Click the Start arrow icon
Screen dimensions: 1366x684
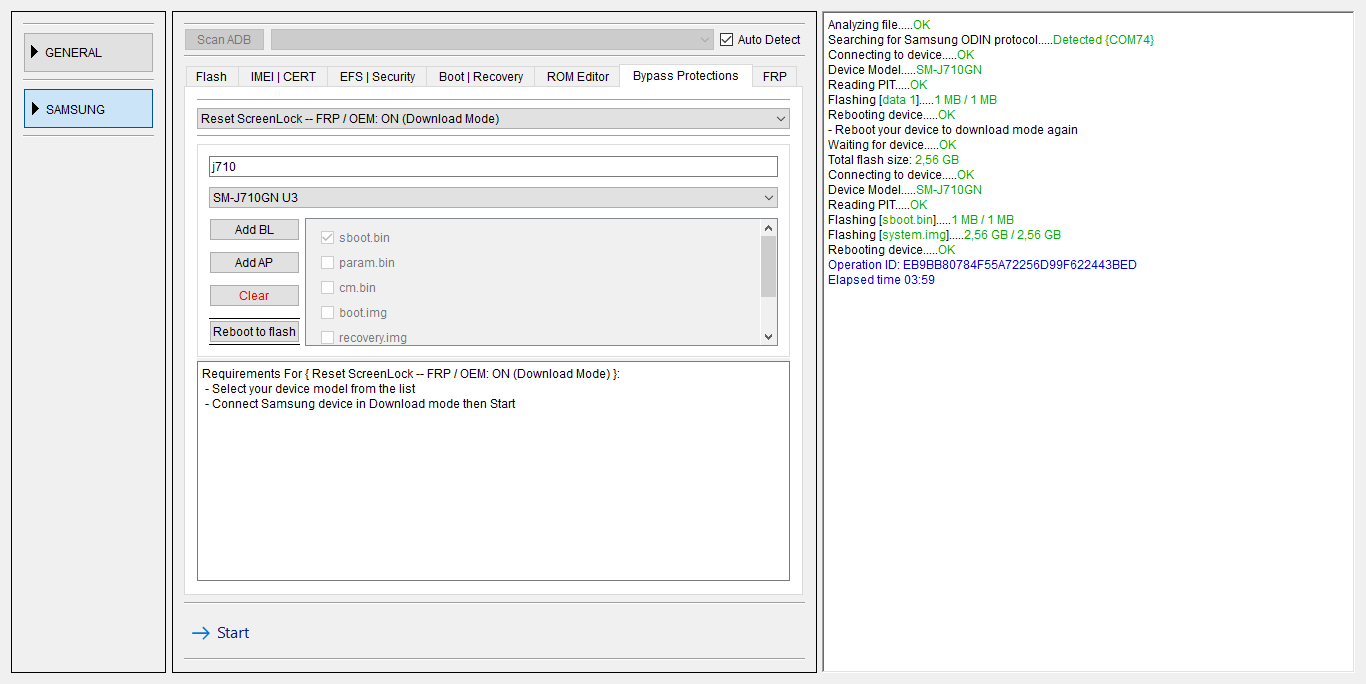200,633
